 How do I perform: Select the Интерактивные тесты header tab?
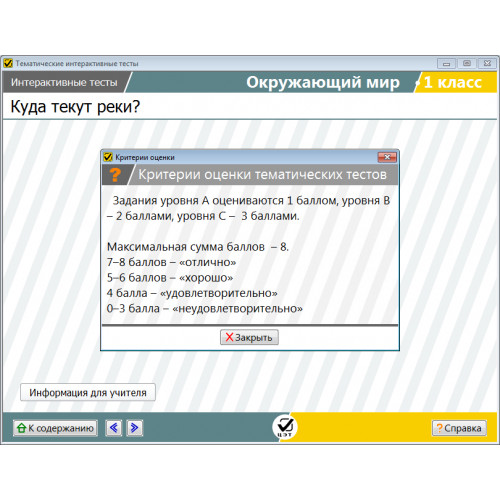[64, 82]
